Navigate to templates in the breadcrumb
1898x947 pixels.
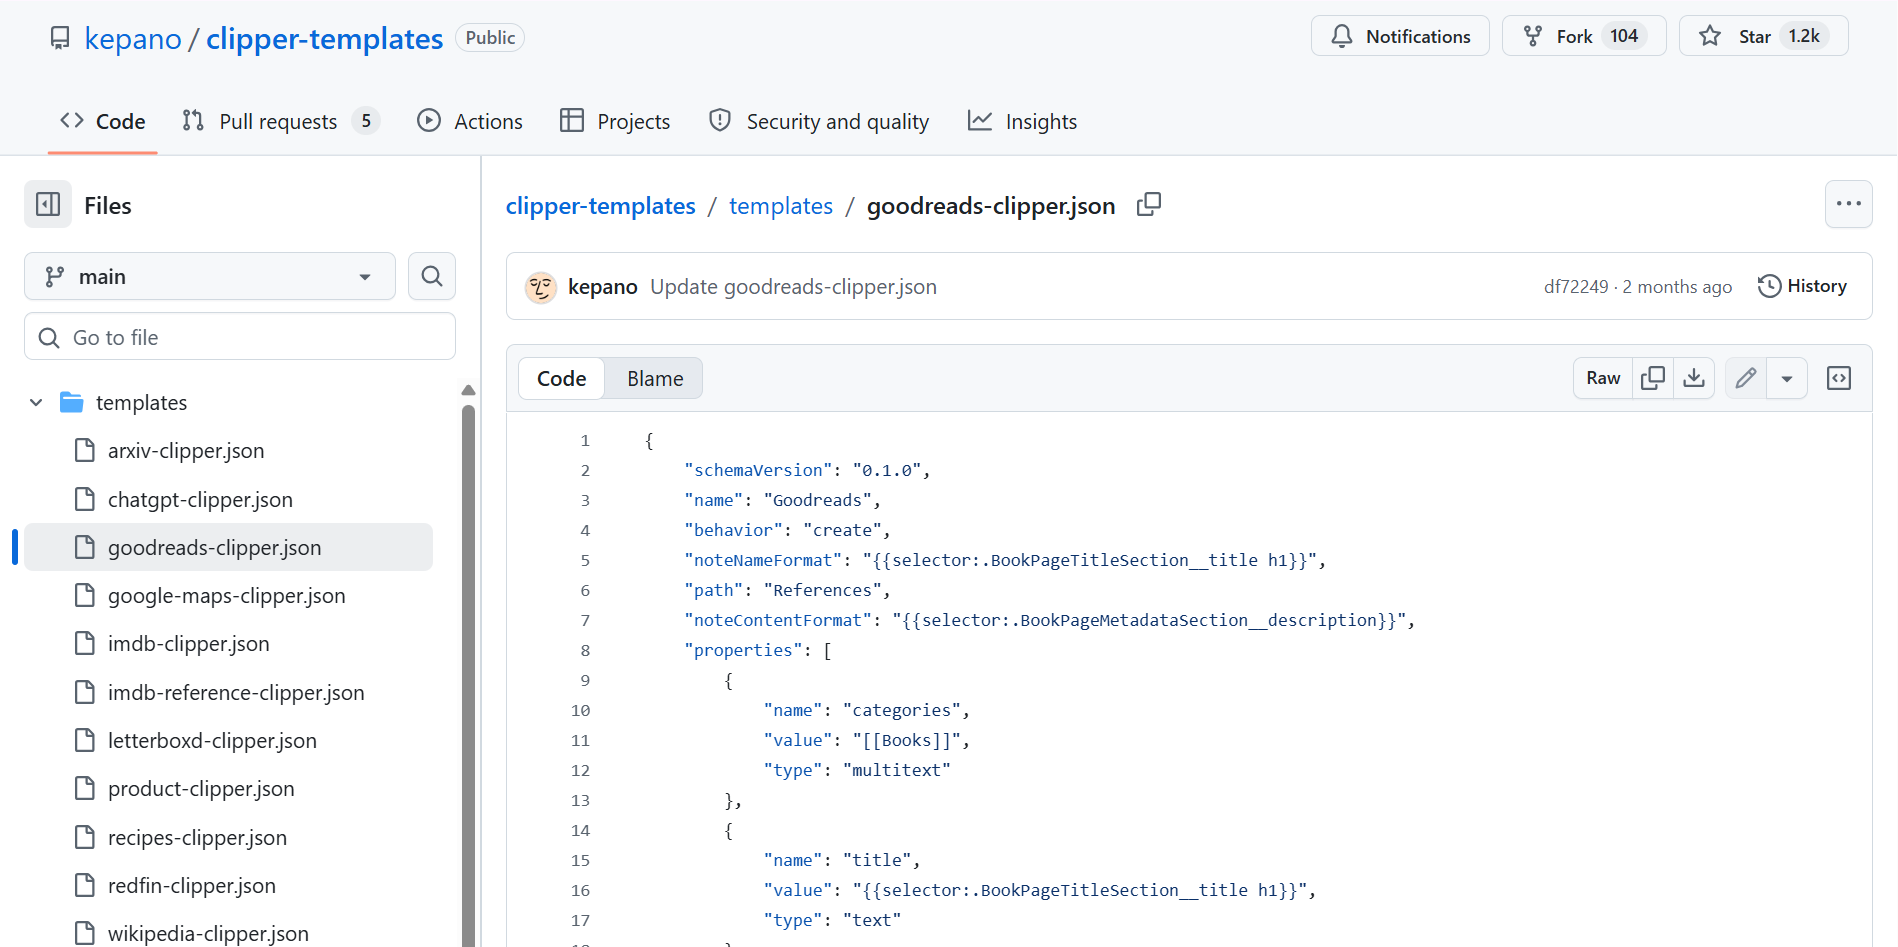point(781,205)
